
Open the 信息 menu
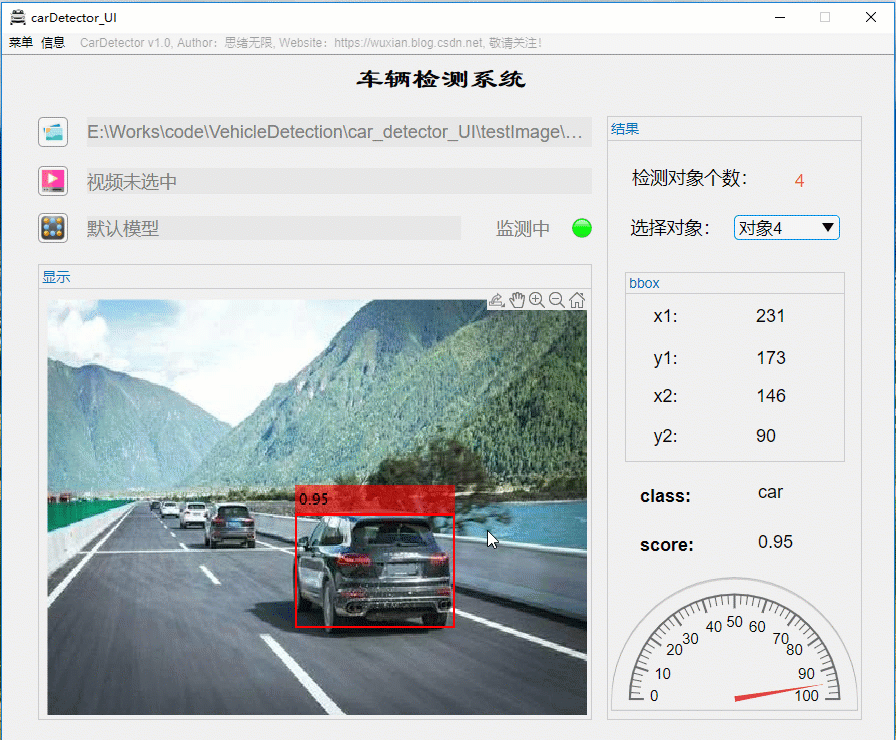[53, 42]
